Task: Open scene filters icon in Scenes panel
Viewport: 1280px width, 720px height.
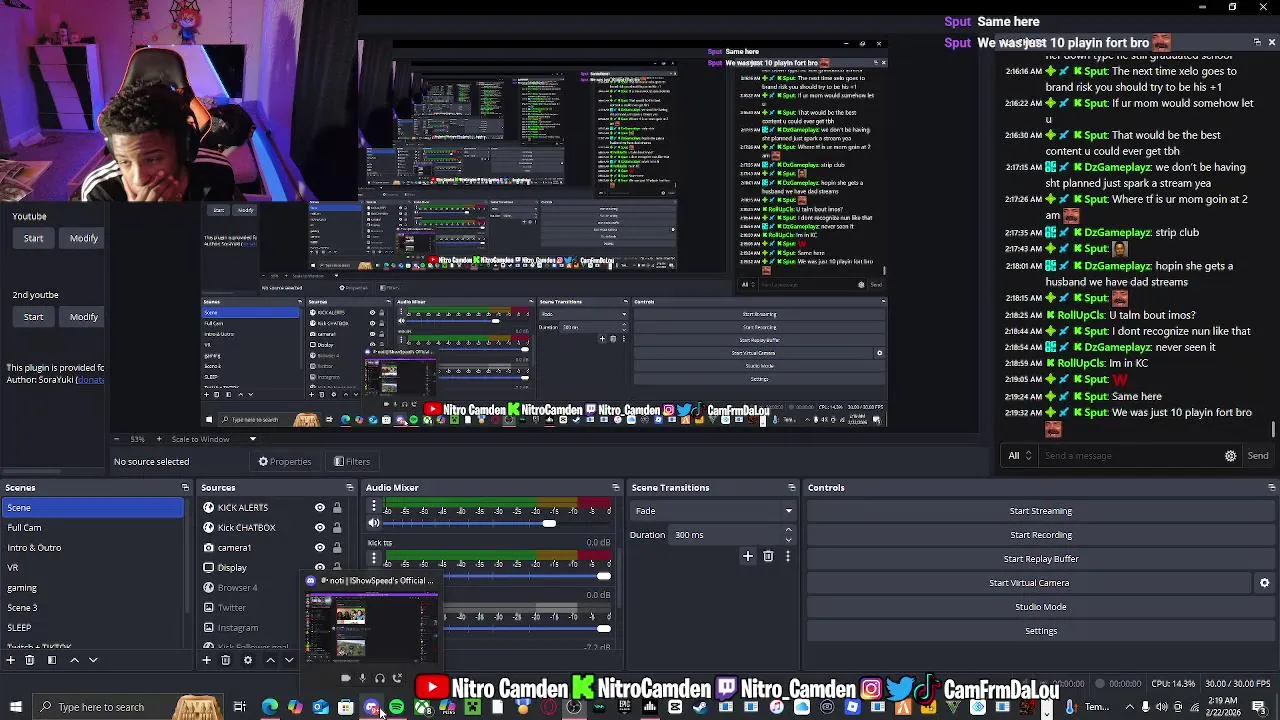Action: click(51, 660)
